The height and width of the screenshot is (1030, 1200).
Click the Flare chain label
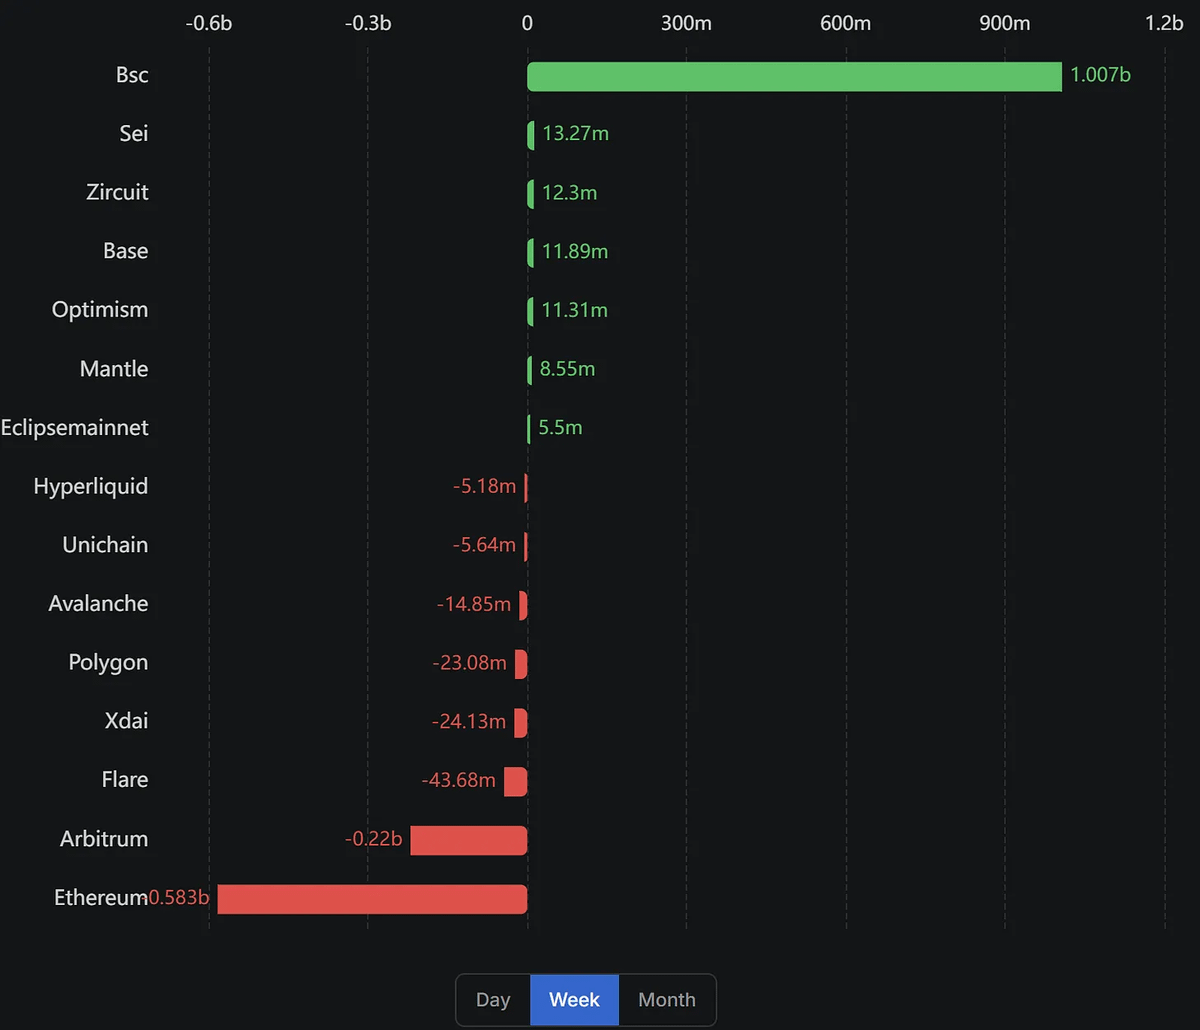[x=125, y=780]
